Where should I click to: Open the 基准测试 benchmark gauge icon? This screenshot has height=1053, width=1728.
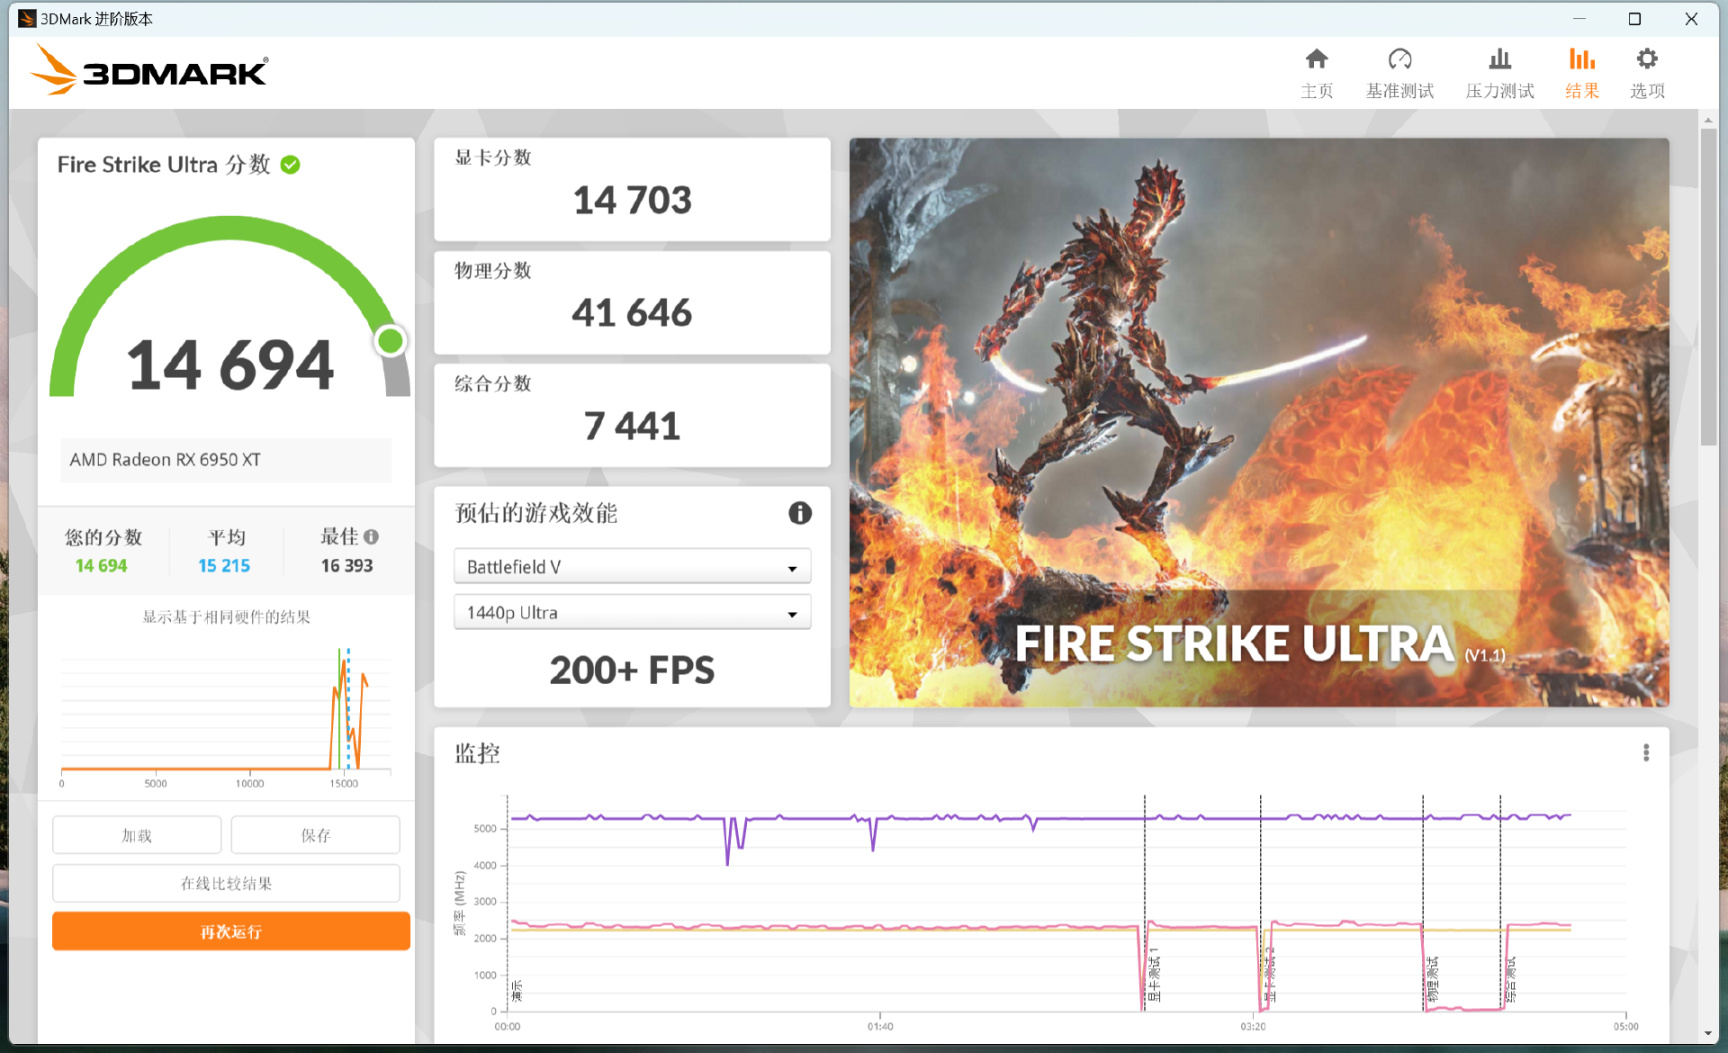[1400, 59]
